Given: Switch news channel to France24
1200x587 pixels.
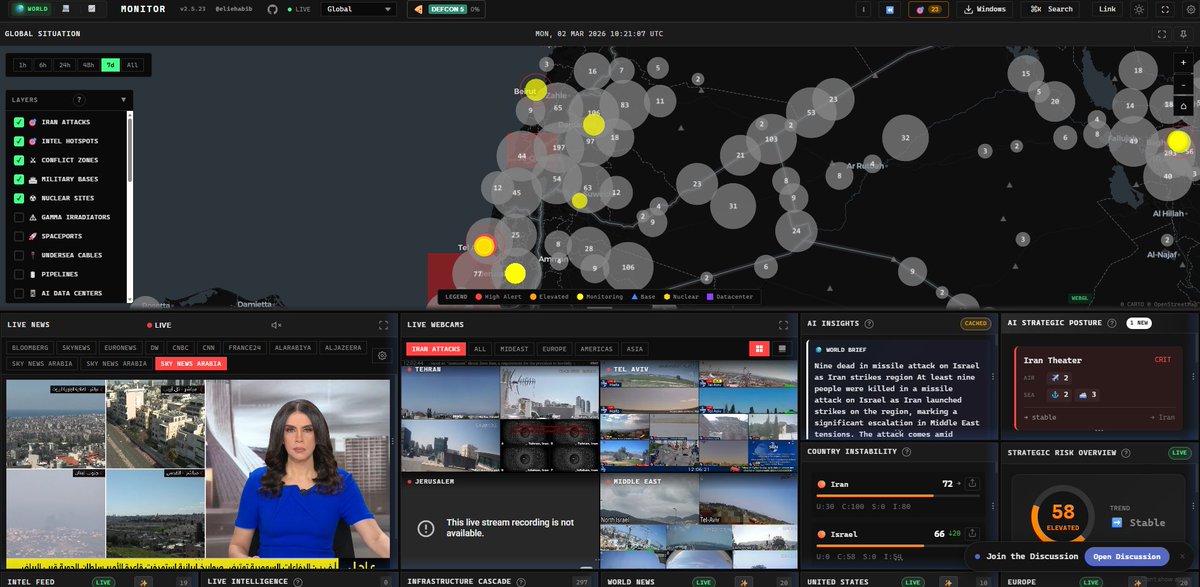Looking at the screenshot, I should pos(246,348).
